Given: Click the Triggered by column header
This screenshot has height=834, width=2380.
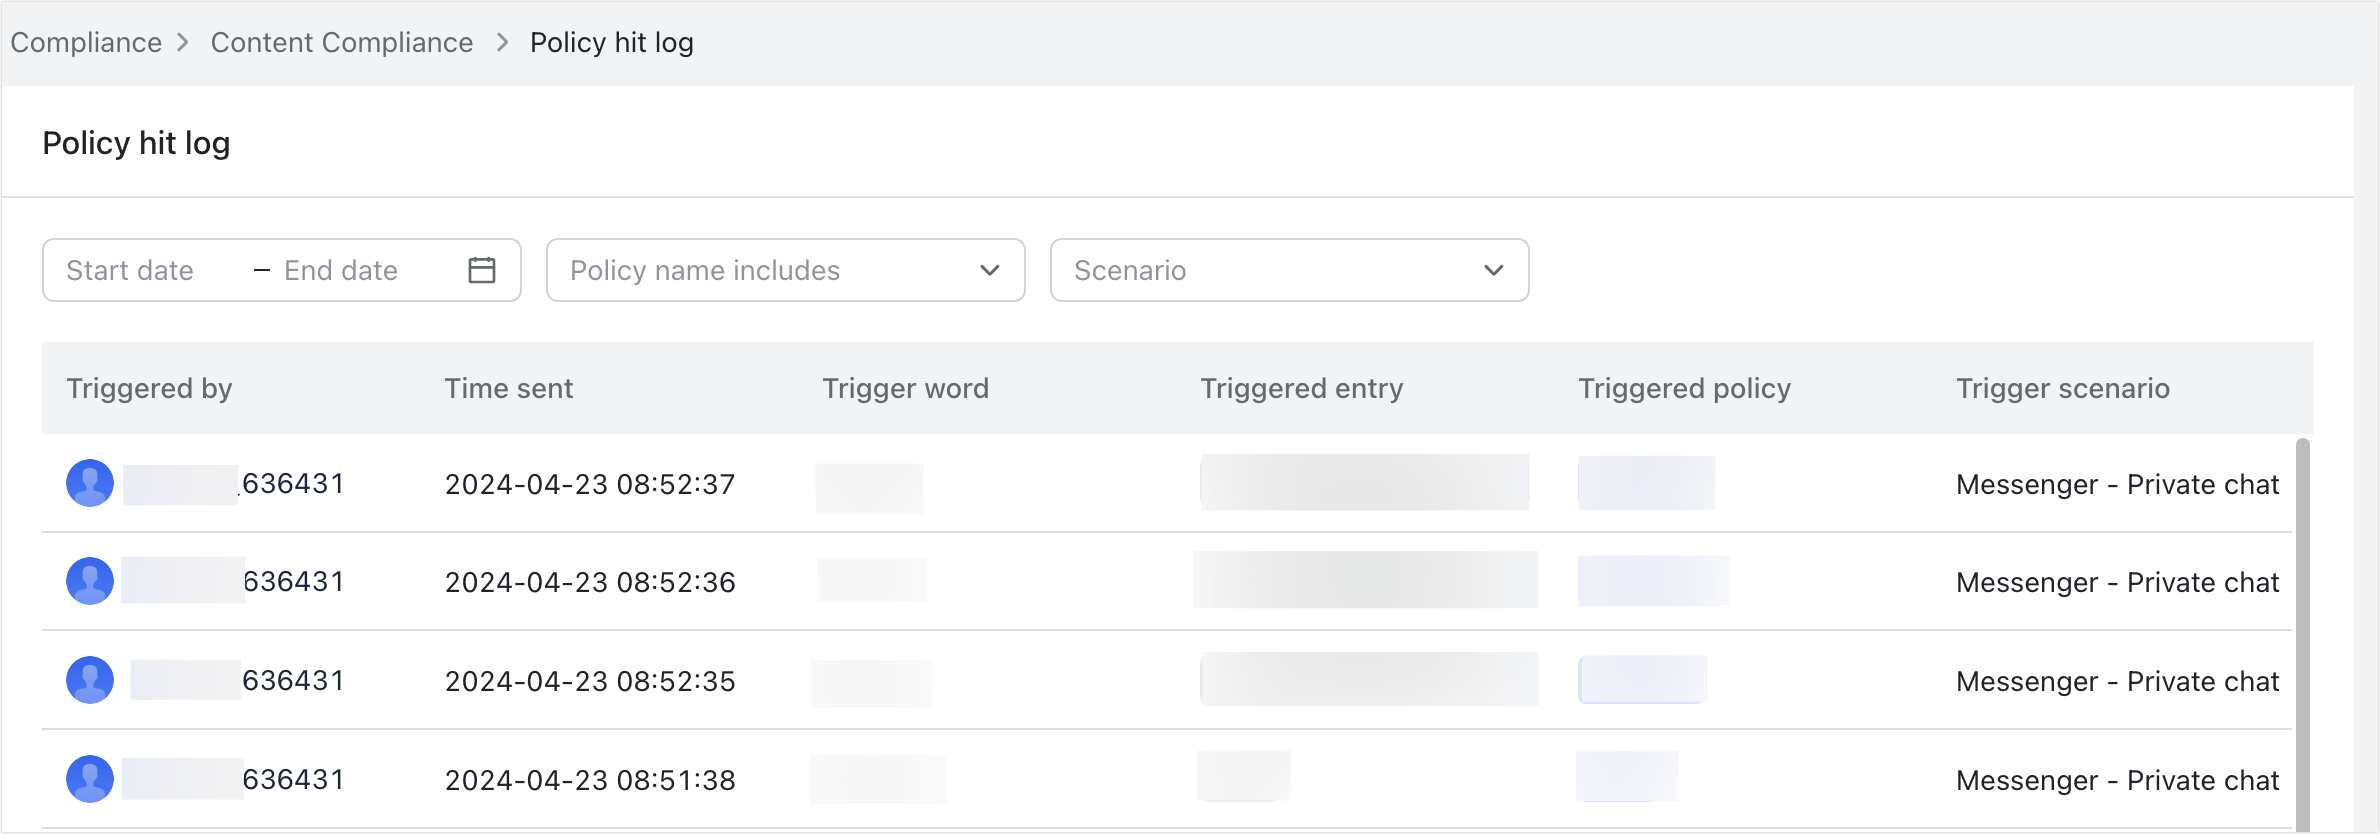Looking at the screenshot, I should [149, 388].
